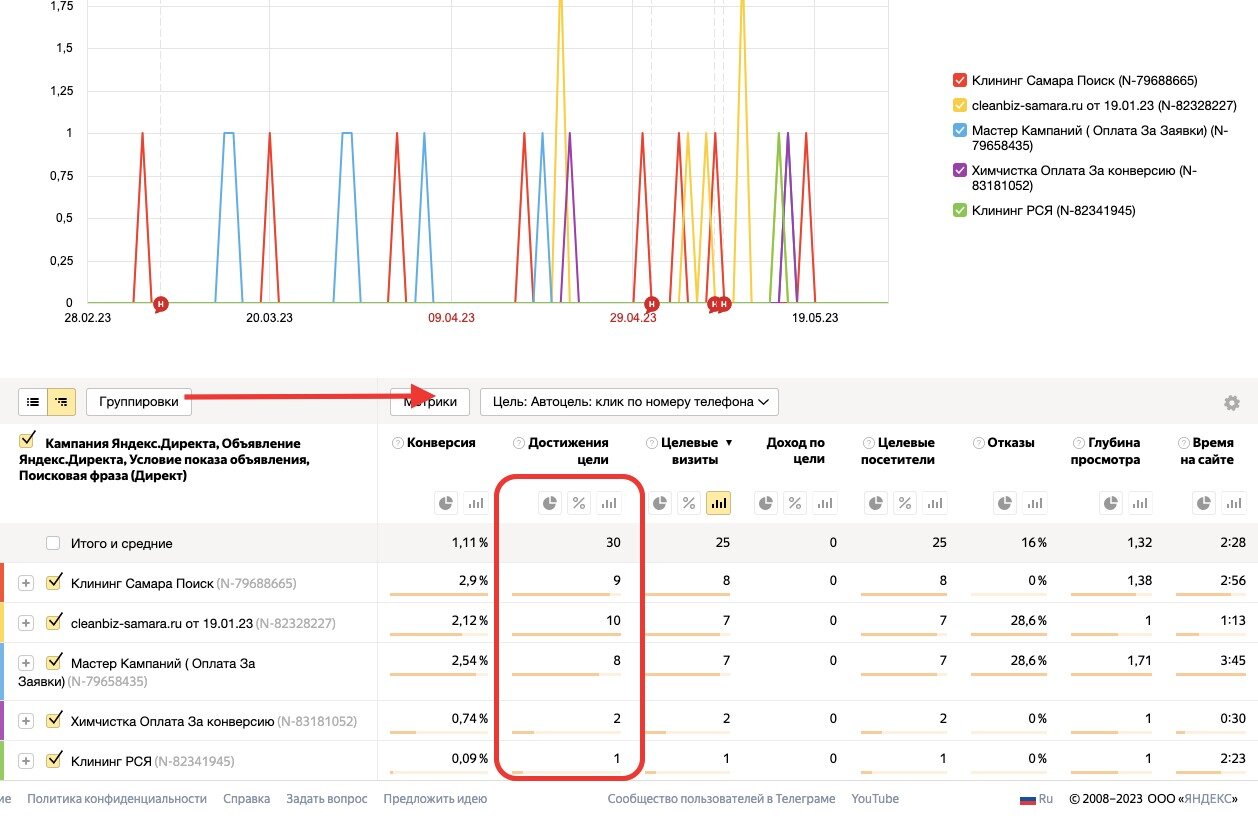
Task: Check the Итого и средние checkbox
Action: pos(54,543)
